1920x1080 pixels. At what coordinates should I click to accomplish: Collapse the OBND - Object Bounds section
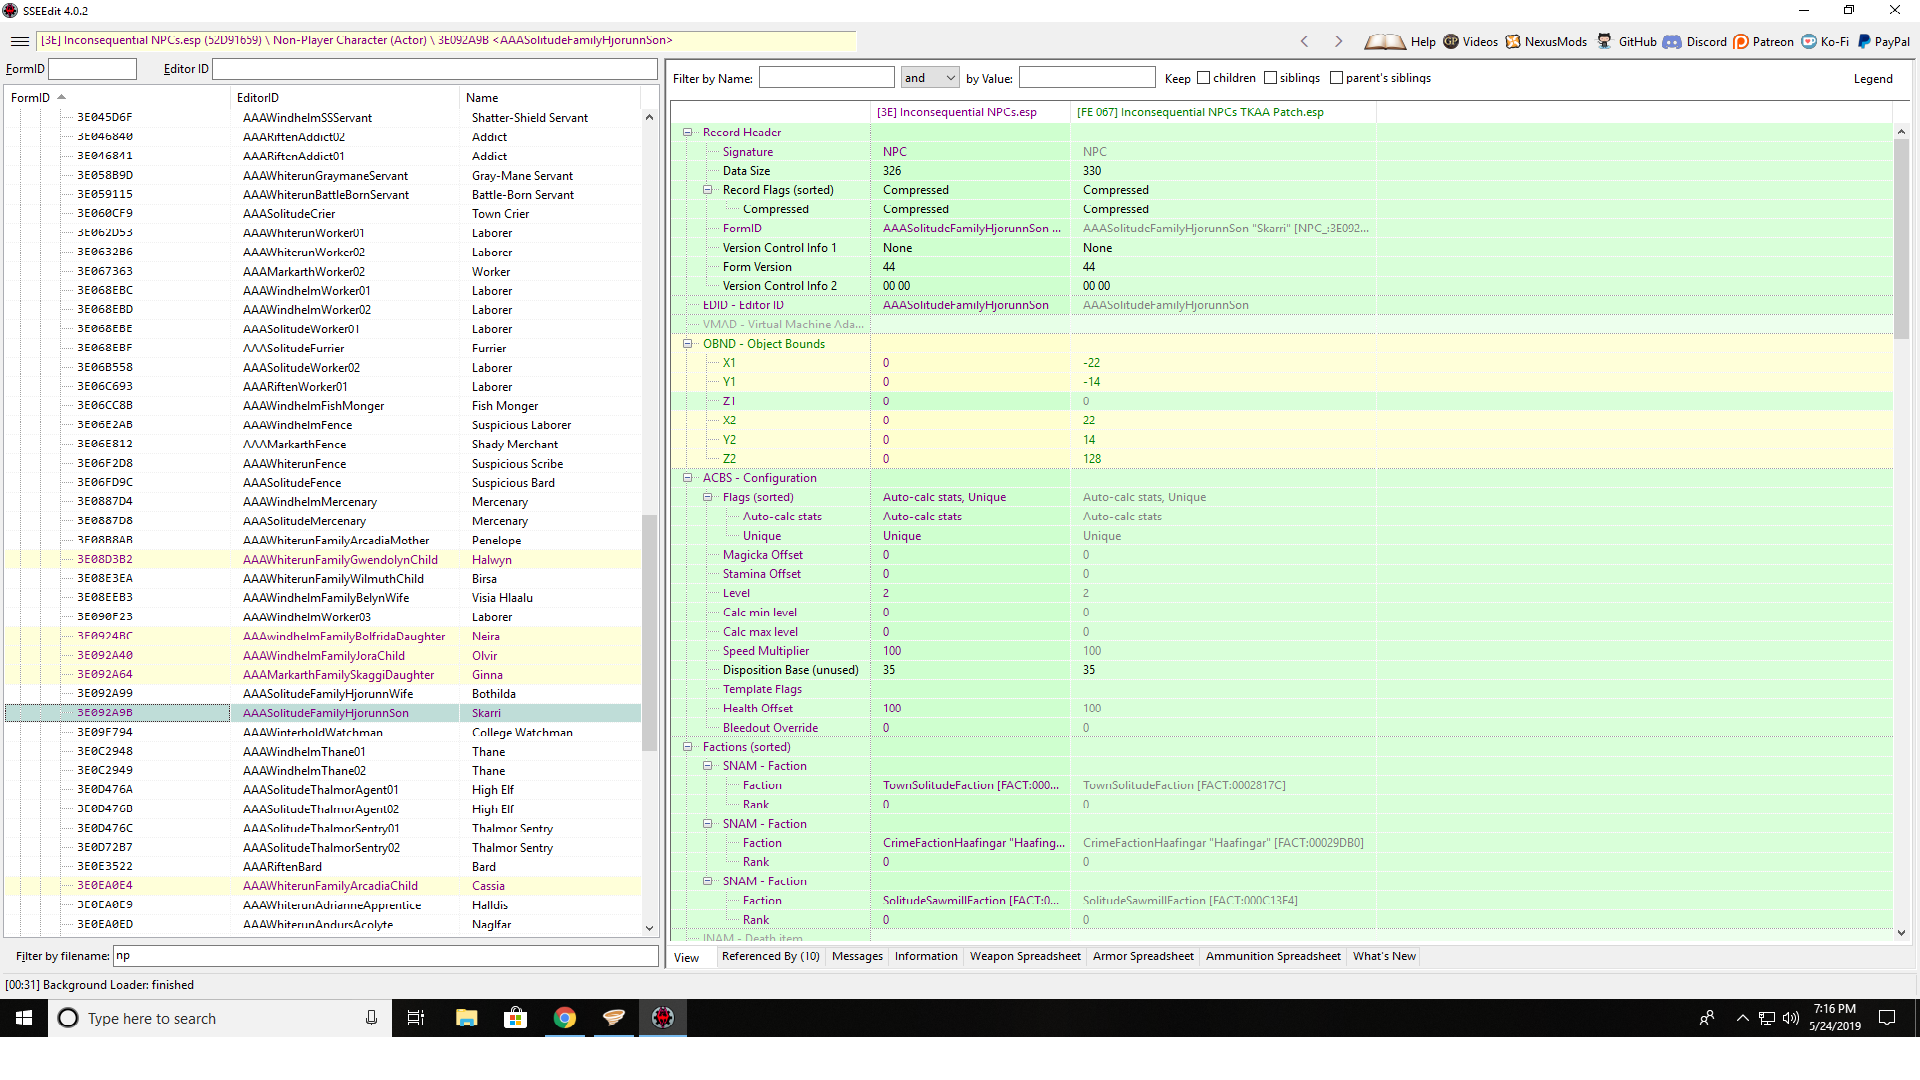coord(688,344)
